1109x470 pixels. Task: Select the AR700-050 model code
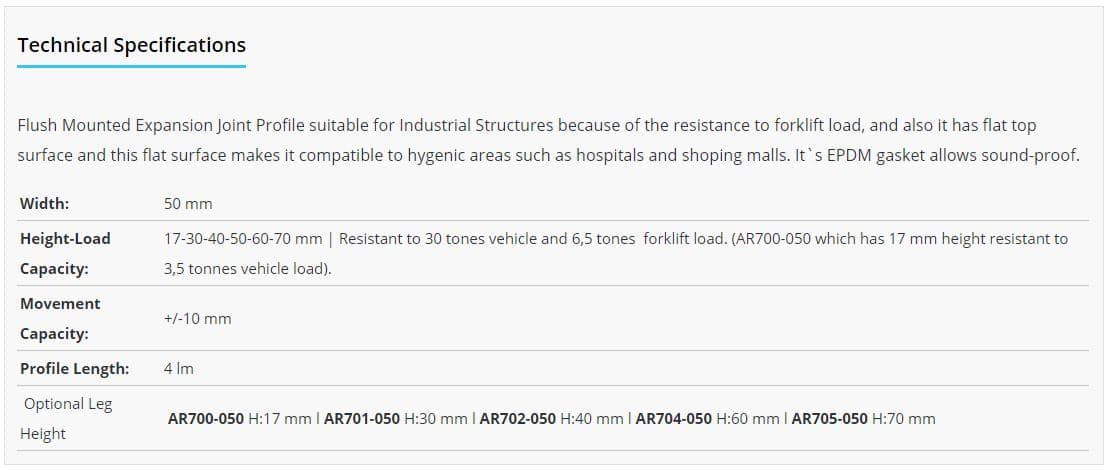click(x=206, y=419)
